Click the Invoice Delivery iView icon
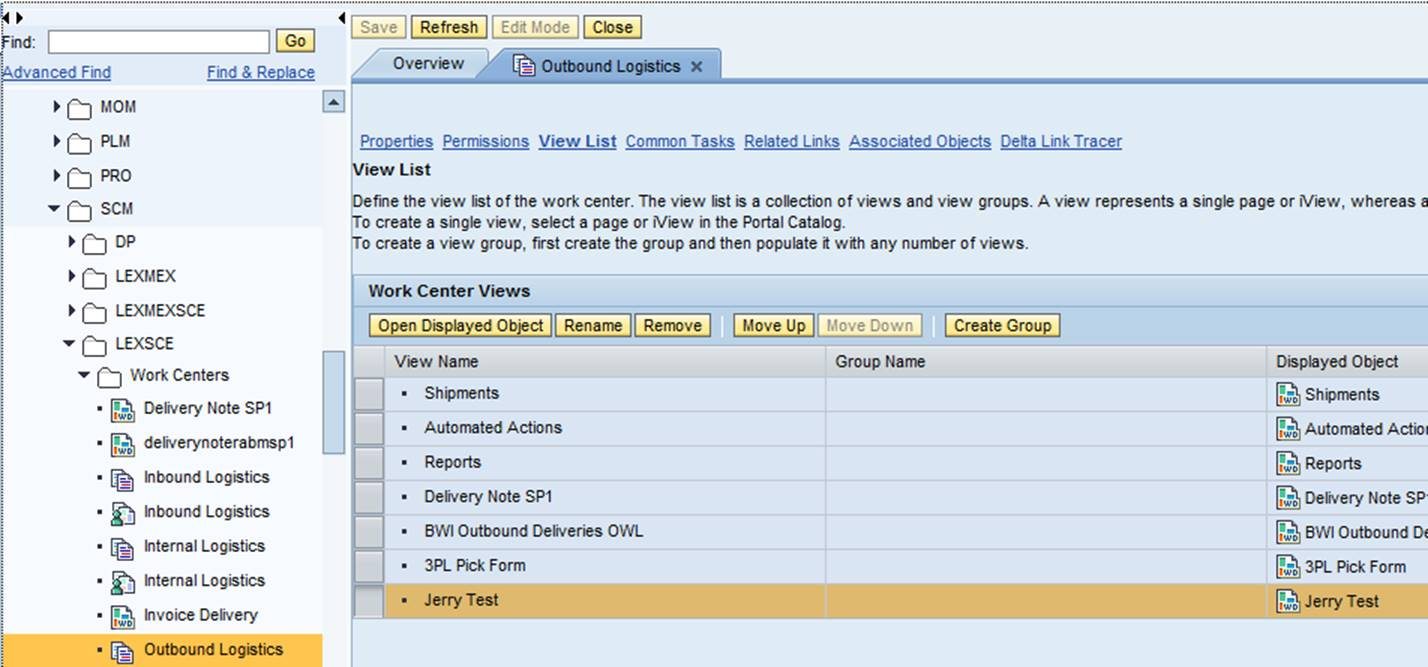Screen dimensions: 1428x667 coord(122,616)
